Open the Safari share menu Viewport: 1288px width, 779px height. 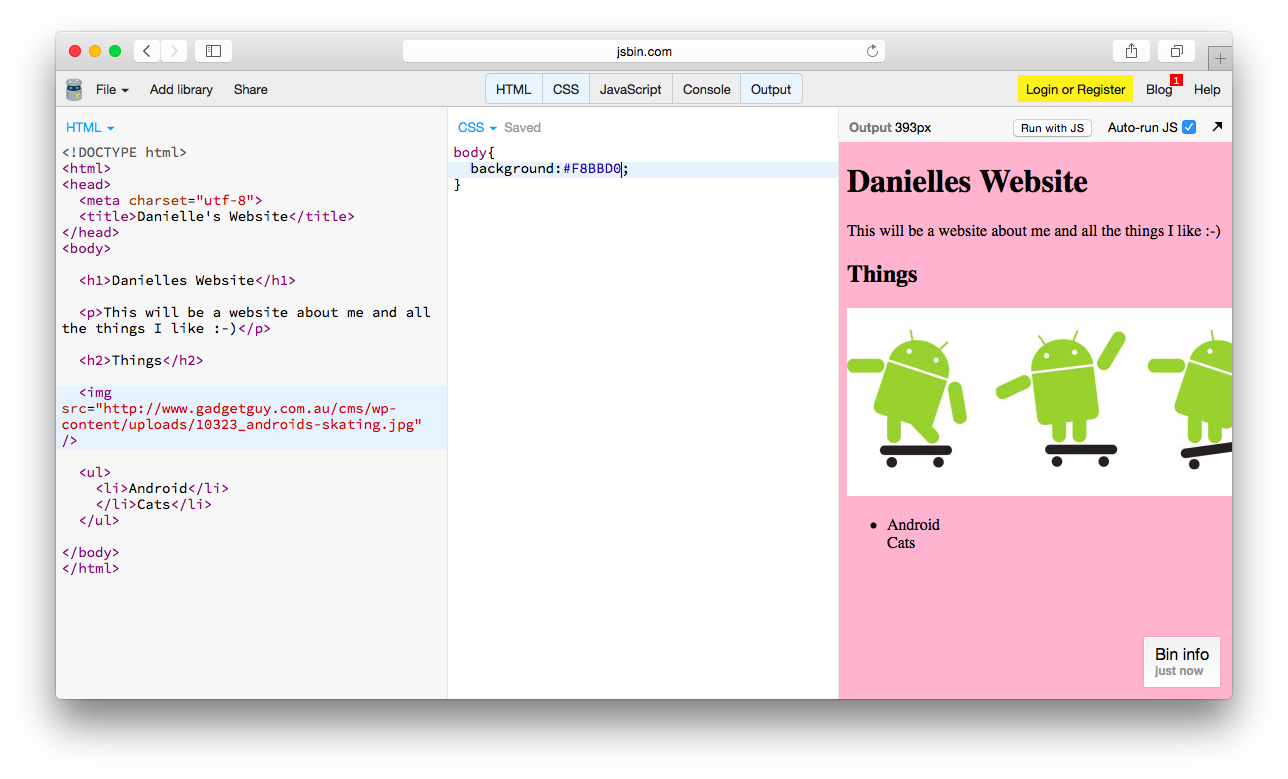(1131, 51)
